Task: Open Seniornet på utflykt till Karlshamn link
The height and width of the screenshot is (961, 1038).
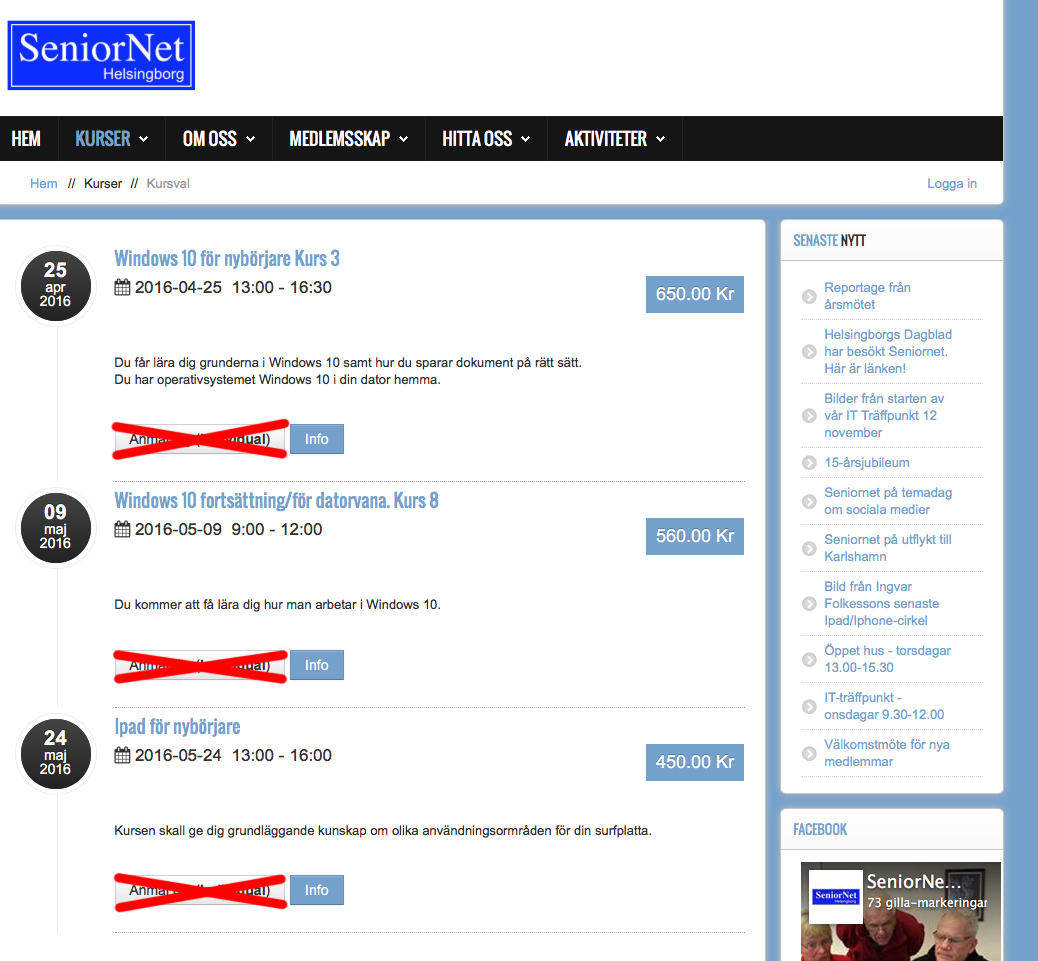Action: 888,548
